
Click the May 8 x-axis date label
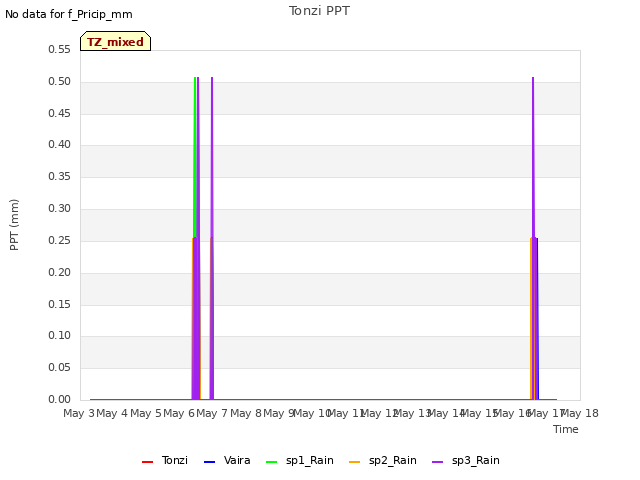tap(246, 413)
